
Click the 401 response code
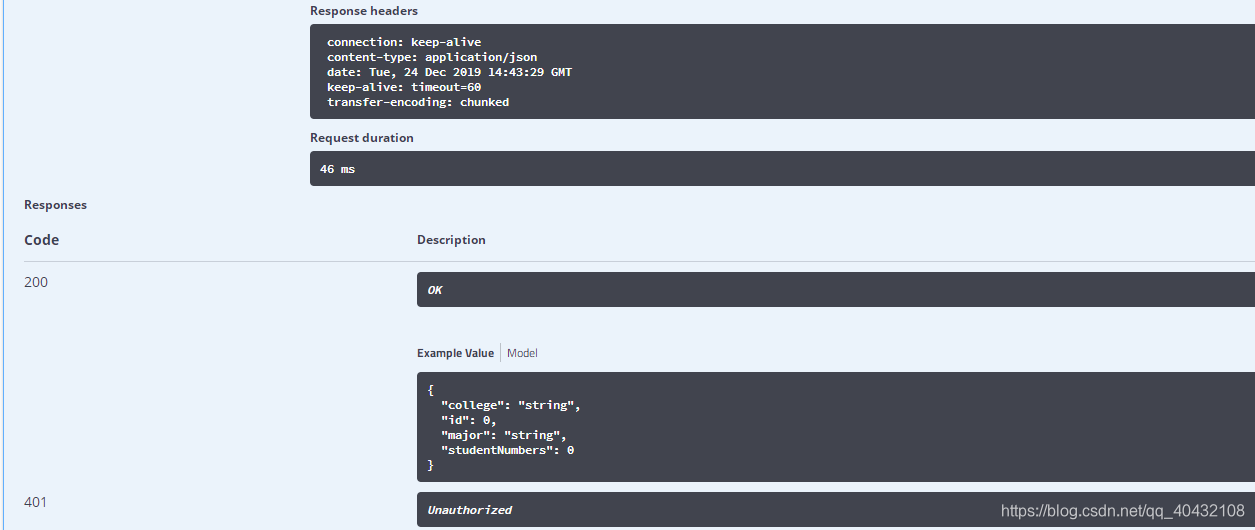[36, 502]
